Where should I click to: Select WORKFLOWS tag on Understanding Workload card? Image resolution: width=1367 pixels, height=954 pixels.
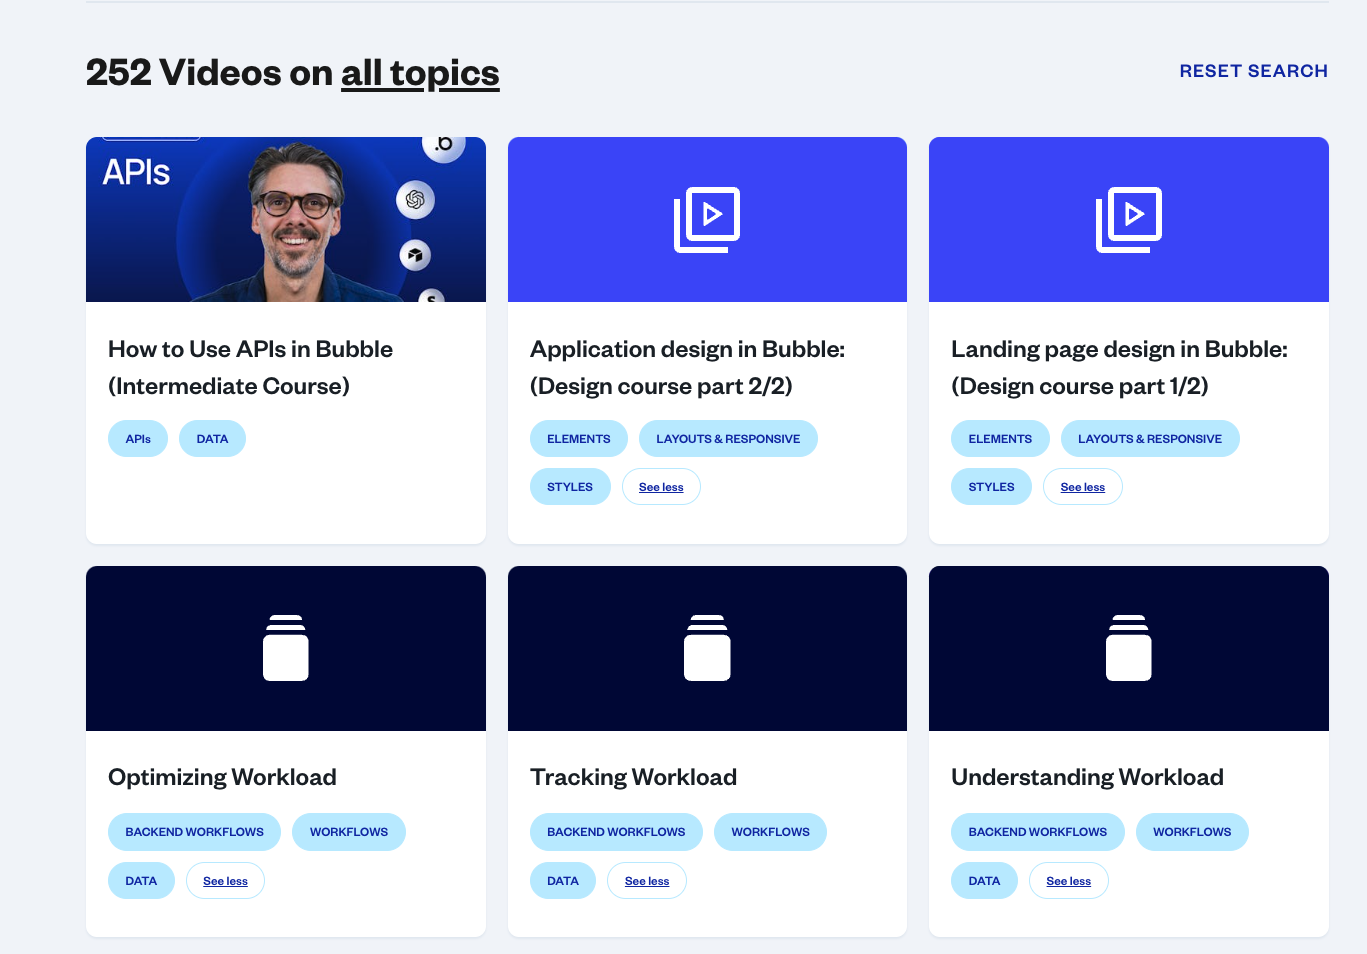1192,832
